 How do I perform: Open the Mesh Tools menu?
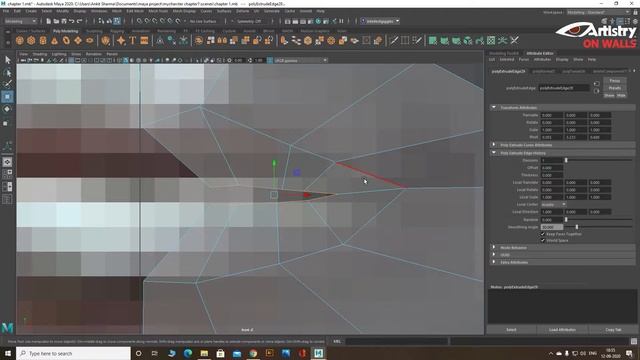coord(158,11)
